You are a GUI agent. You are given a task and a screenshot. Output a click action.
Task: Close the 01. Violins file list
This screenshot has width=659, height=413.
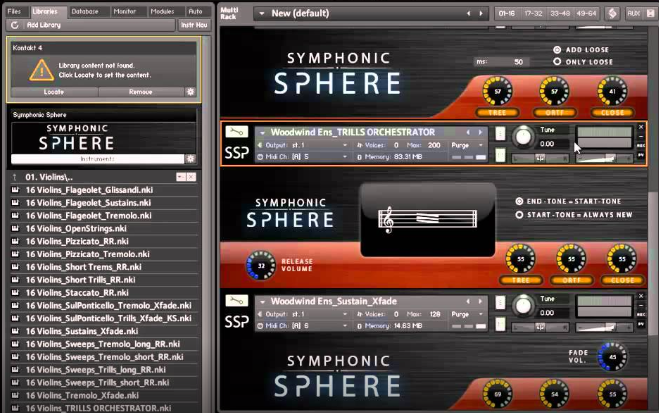(x=191, y=177)
